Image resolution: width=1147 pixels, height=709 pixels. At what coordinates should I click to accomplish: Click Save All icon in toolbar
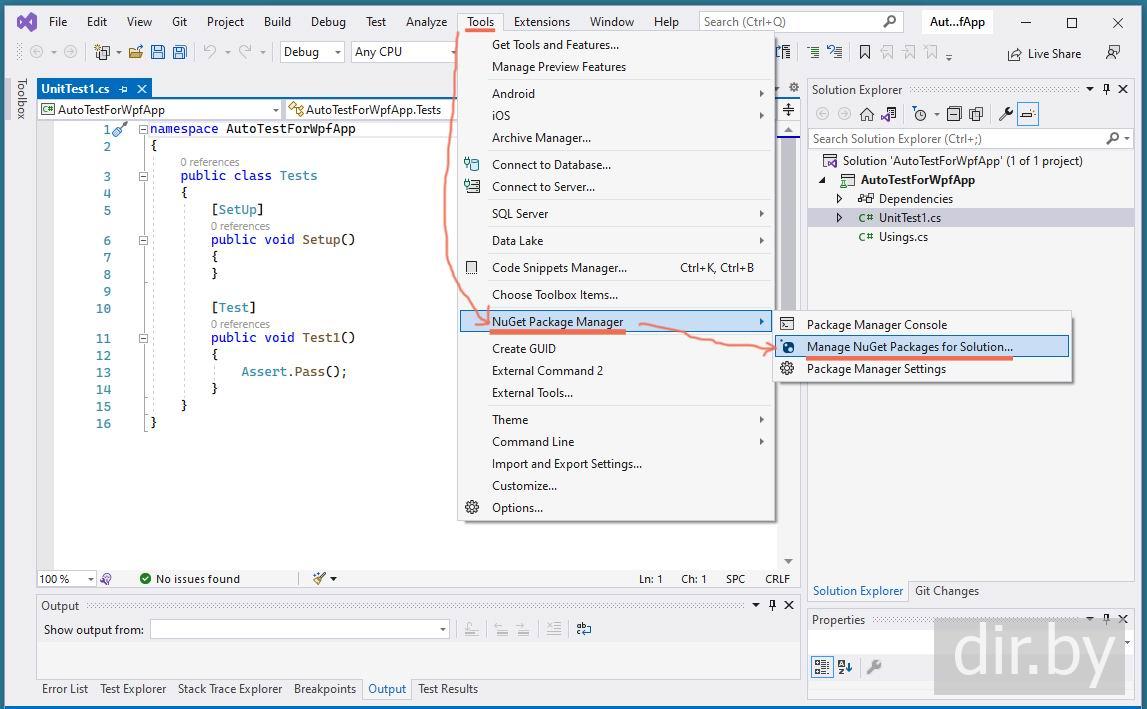click(x=179, y=52)
